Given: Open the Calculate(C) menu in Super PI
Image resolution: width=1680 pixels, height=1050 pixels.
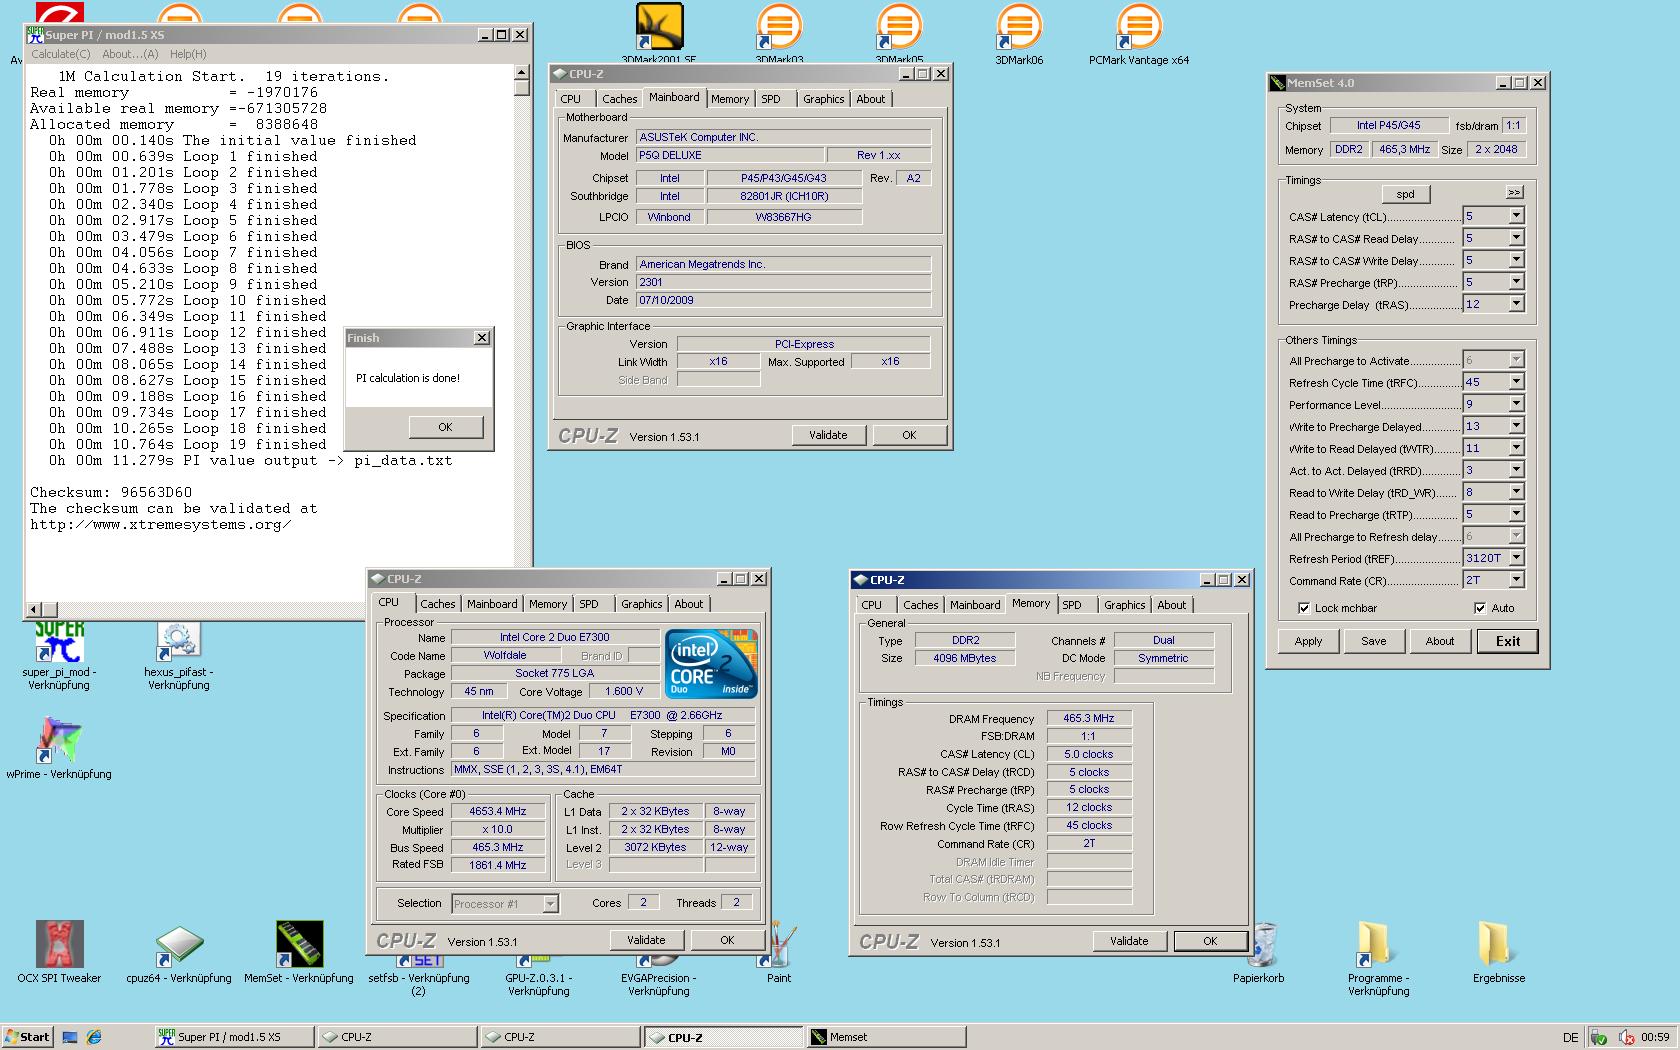Looking at the screenshot, I should point(60,54).
